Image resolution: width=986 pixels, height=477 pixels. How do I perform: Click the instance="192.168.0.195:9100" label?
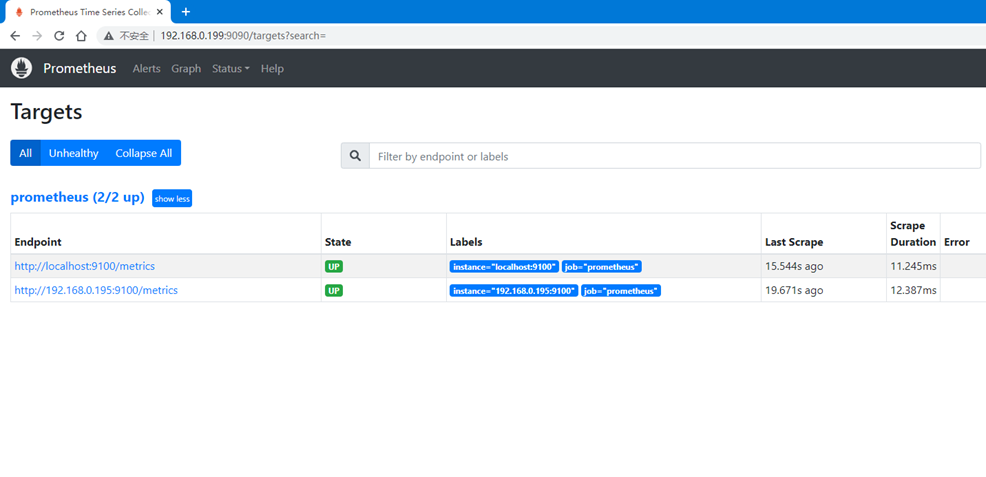pos(514,290)
